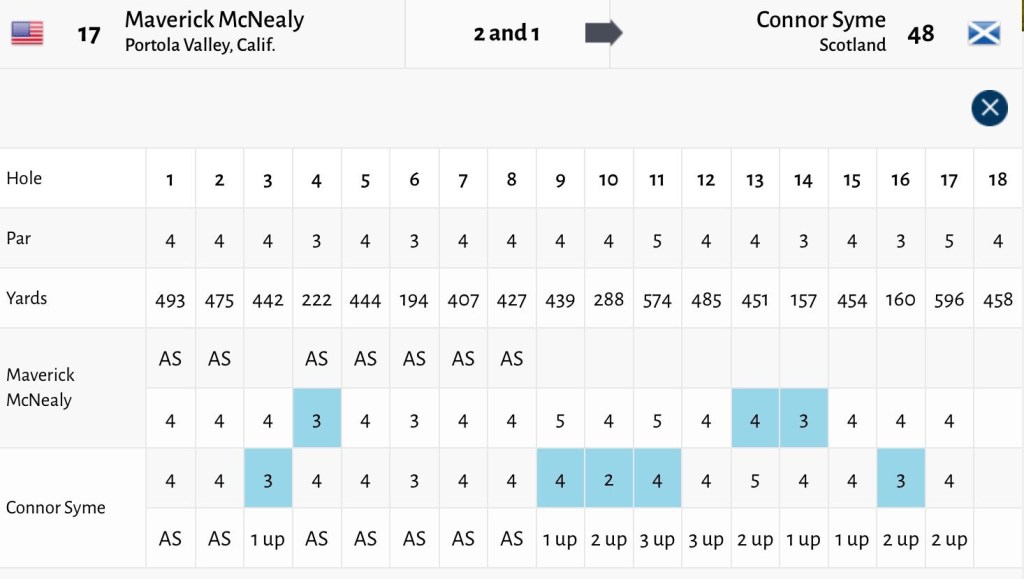Click the Scotland flag icon
Viewport: 1024px width, 579px height.
point(984,33)
